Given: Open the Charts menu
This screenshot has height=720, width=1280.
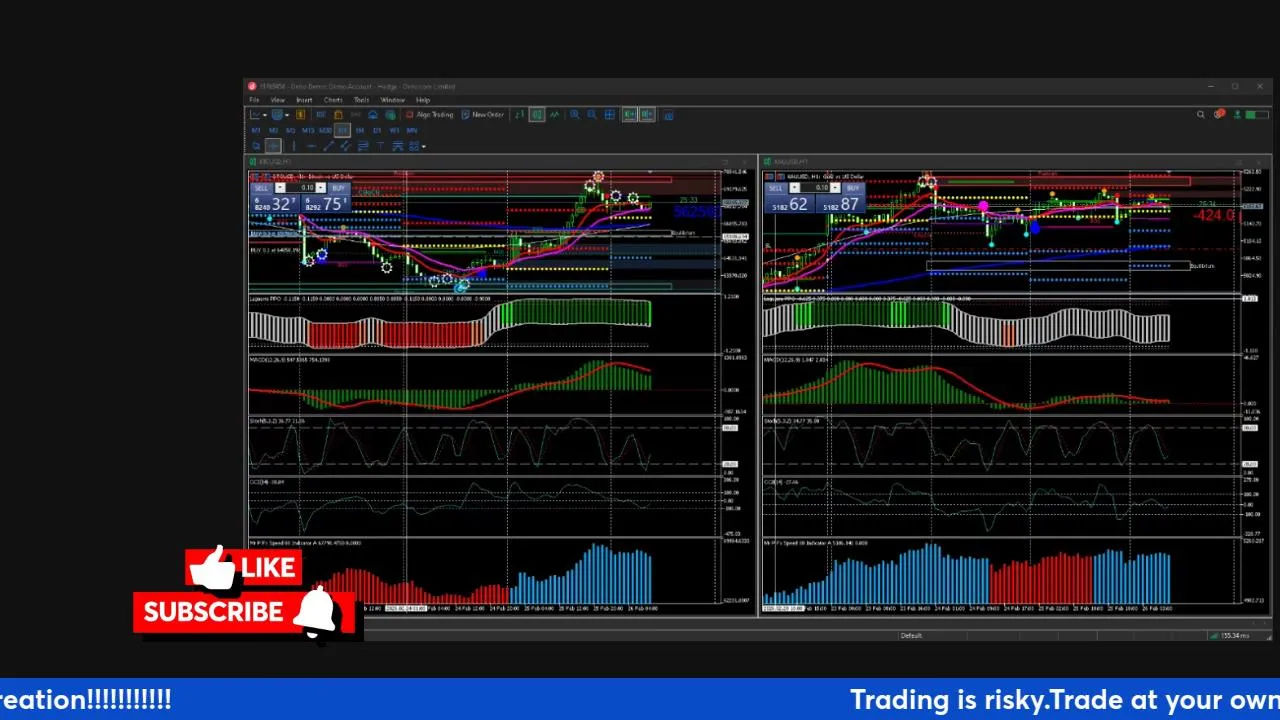Looking at the screenshot, I should click(x=333, y=100).
